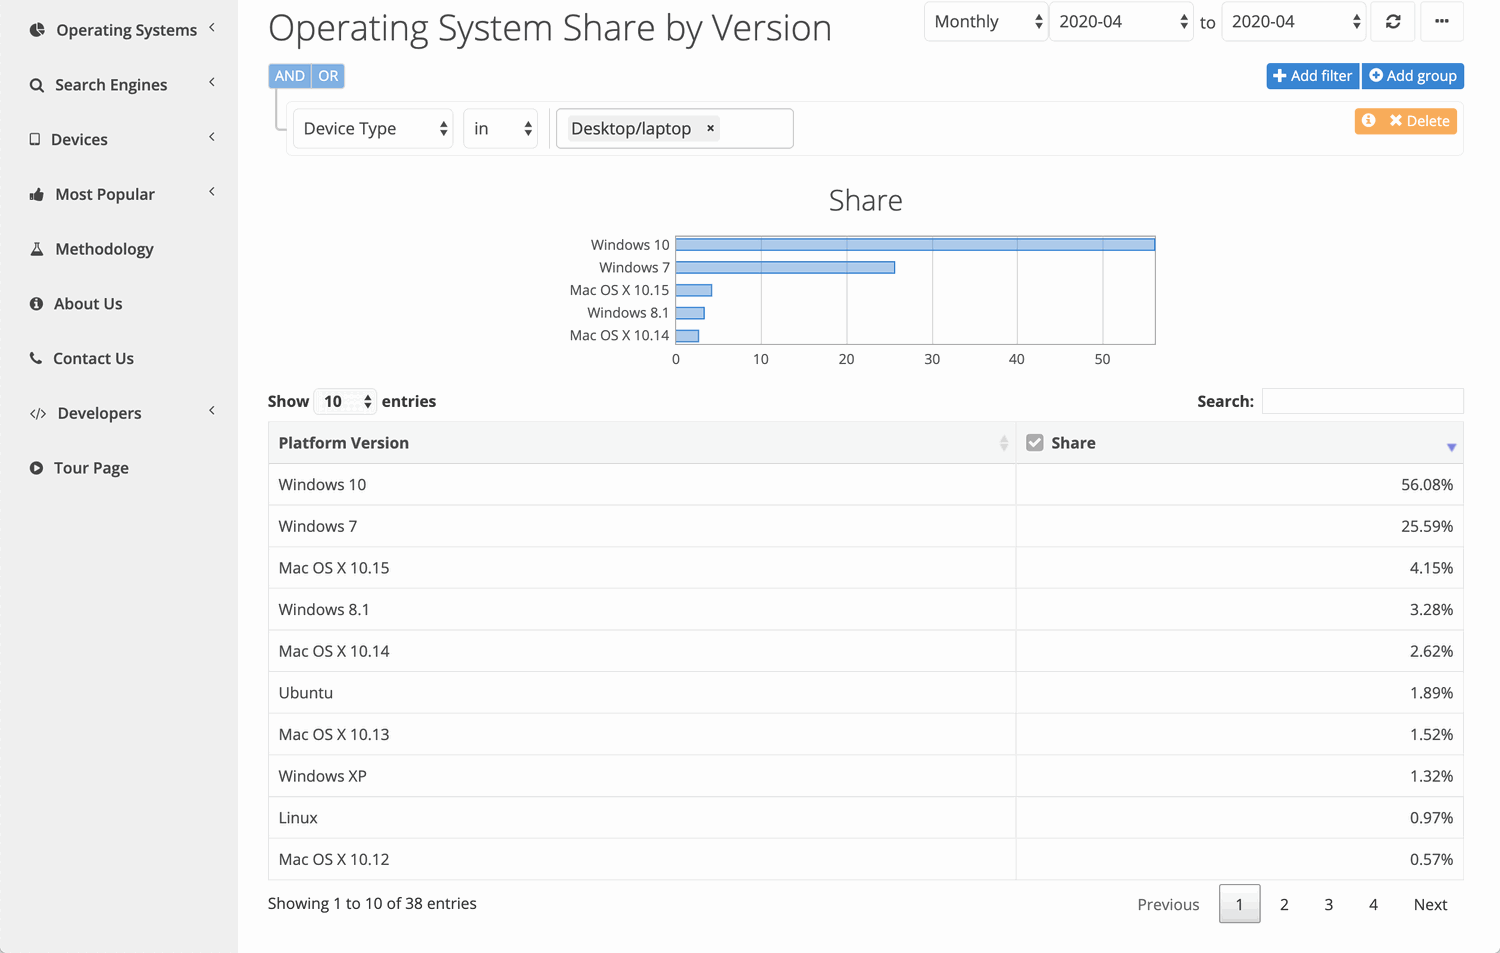Open the Developers sidebar menu
Image resolution: width=1500 pixels, height=953 pixels.
coord(97,412)
